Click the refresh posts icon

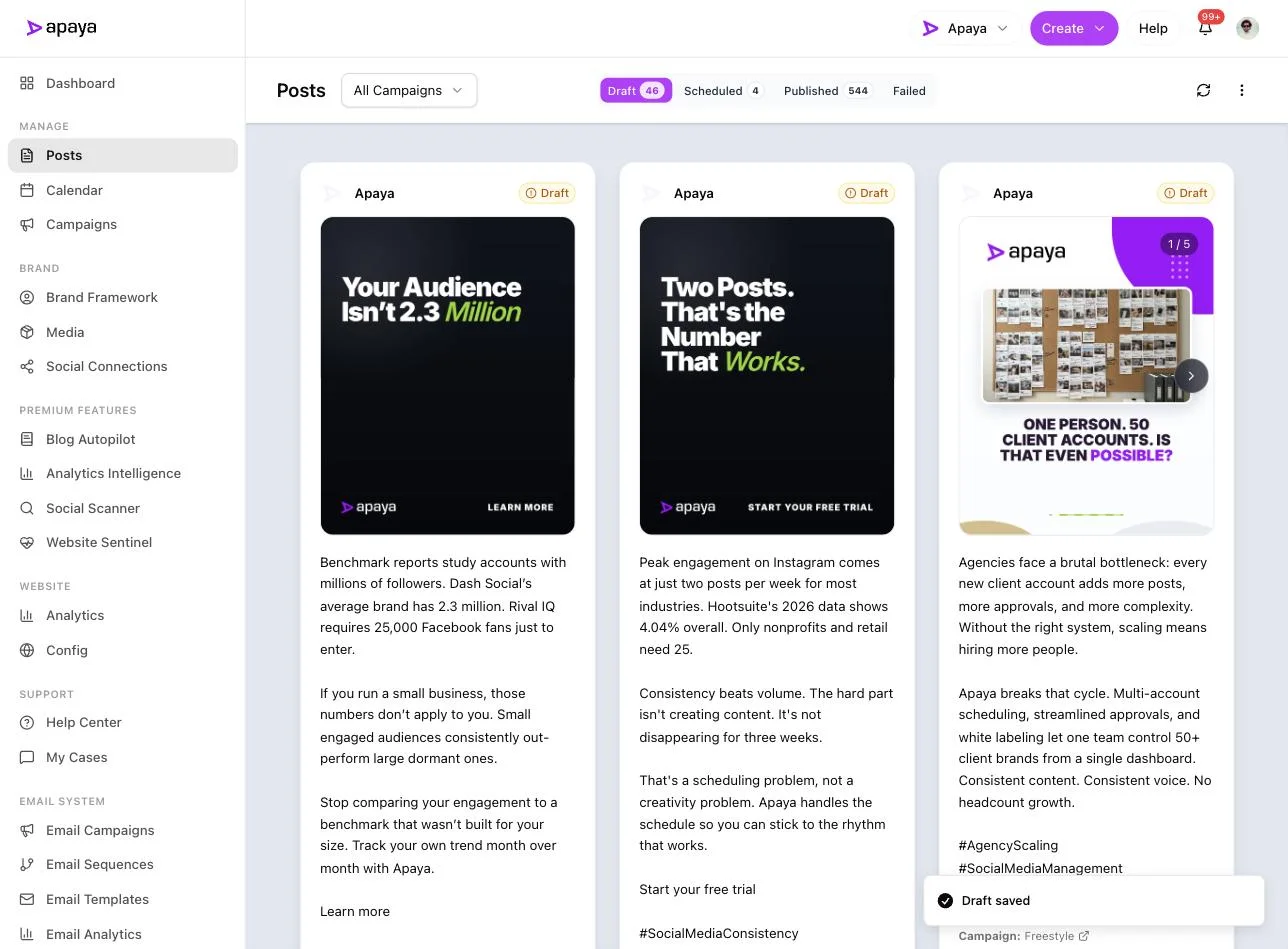point(1203,90)
